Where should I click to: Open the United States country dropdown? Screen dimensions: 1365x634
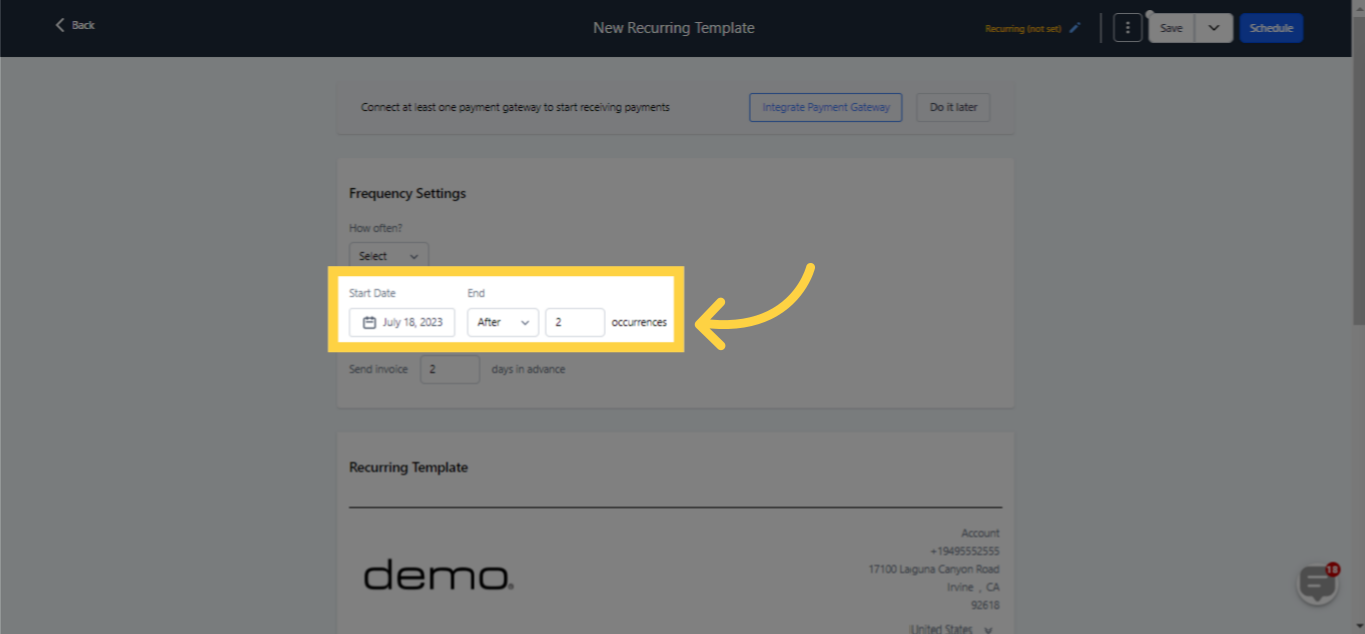[x=951, y=629]
